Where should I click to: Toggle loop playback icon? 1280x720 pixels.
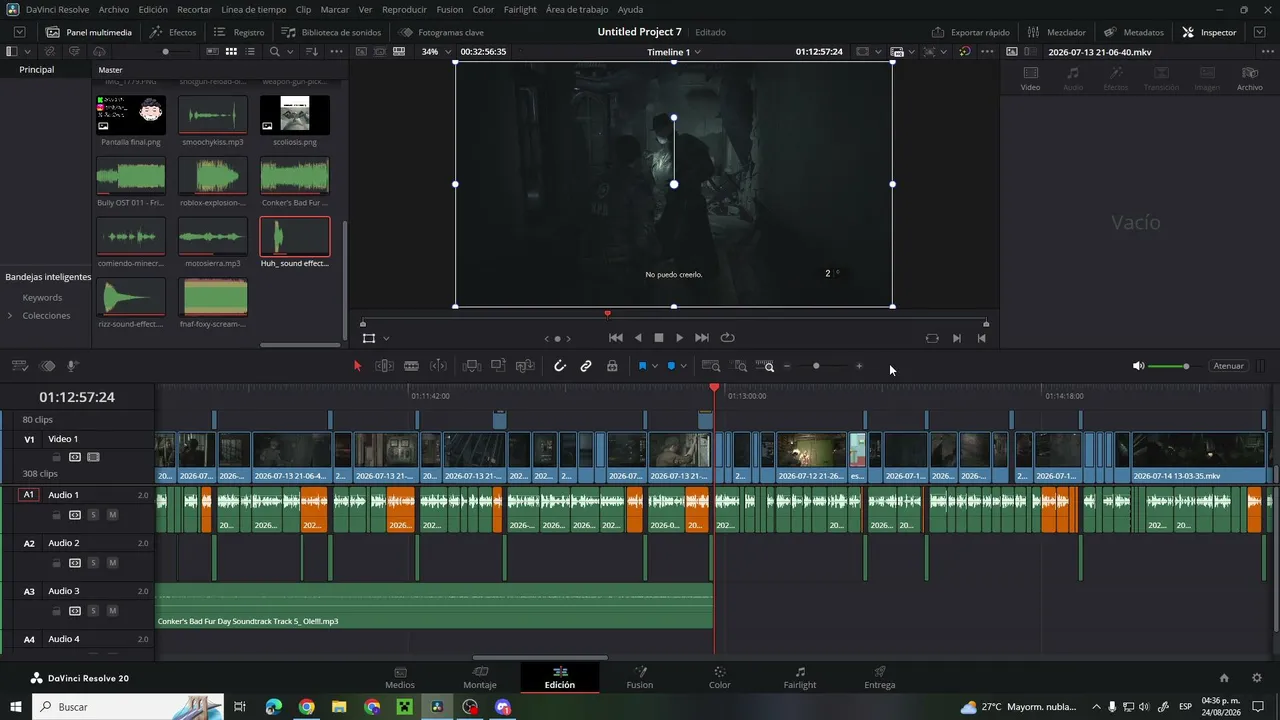(x=727, y=338)
